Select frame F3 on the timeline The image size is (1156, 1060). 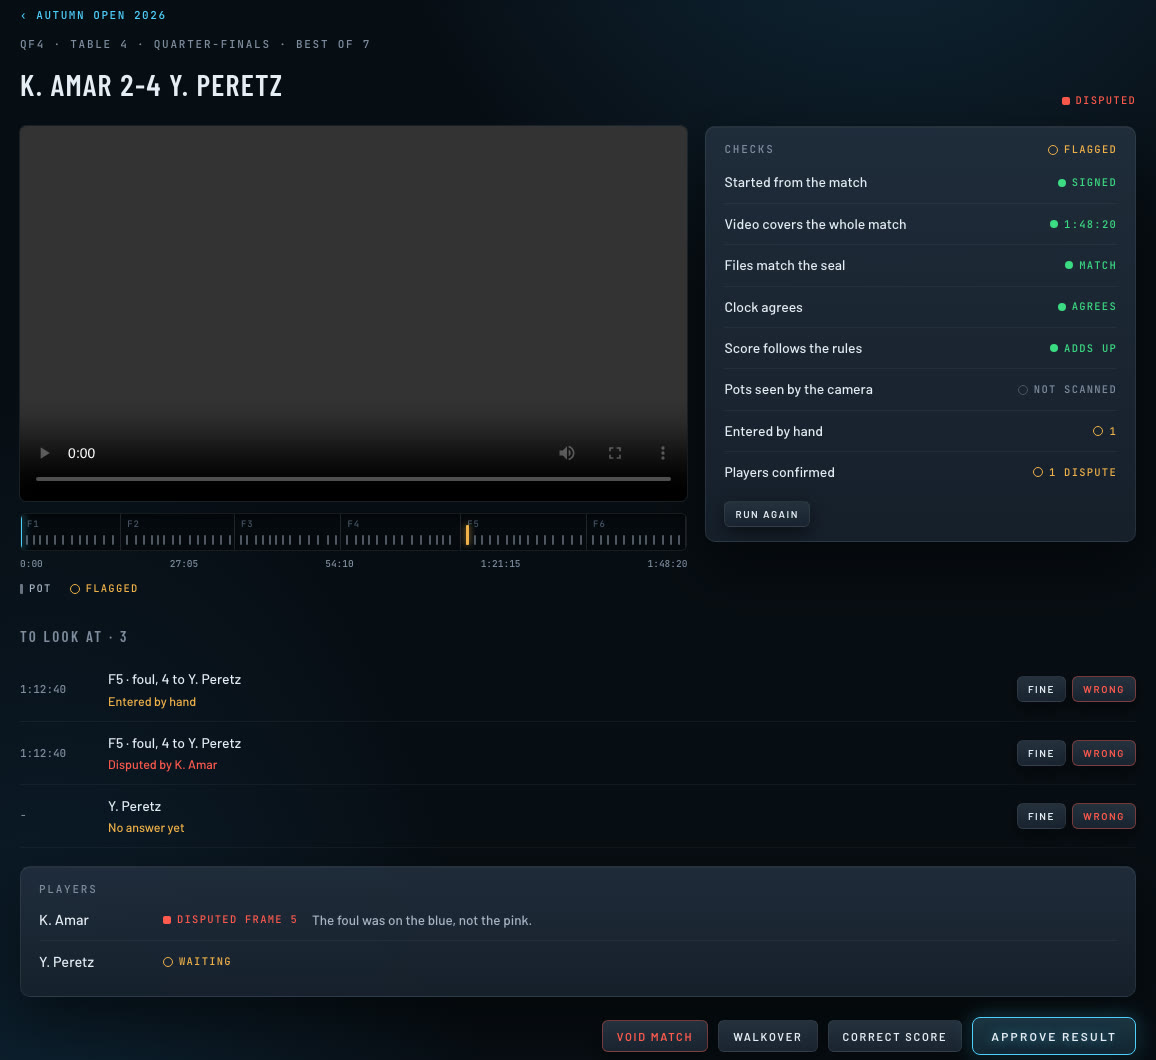288,532
